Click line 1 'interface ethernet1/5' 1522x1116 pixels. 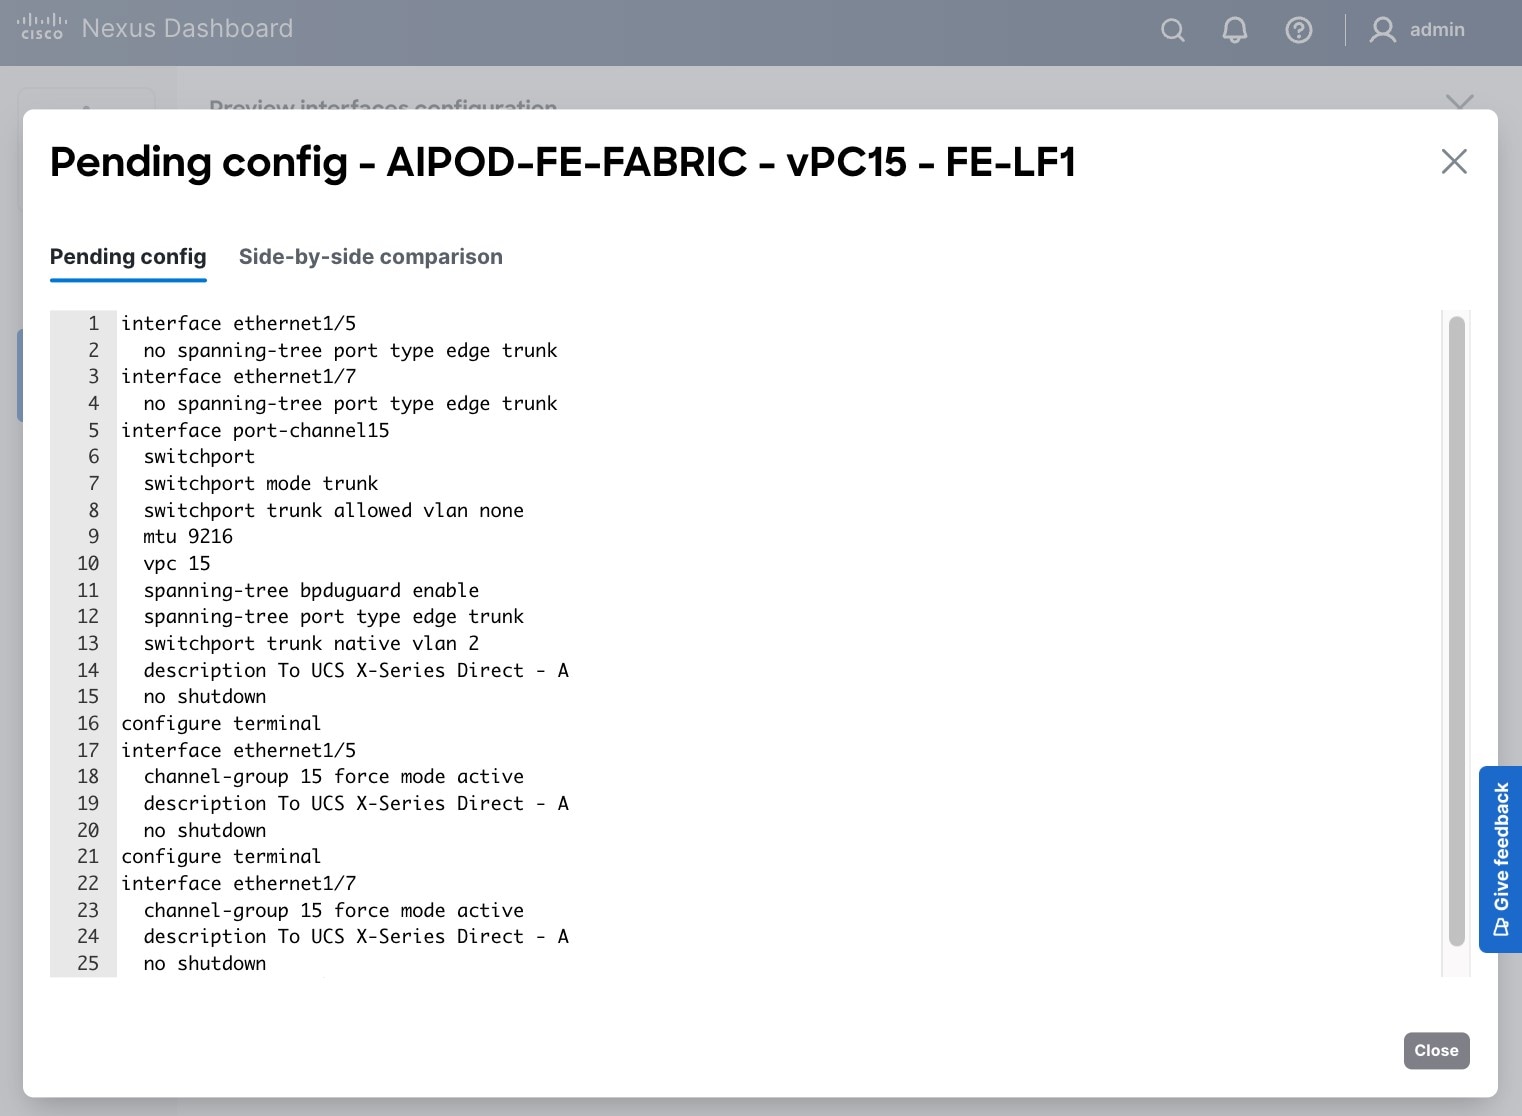pos(239,324)
